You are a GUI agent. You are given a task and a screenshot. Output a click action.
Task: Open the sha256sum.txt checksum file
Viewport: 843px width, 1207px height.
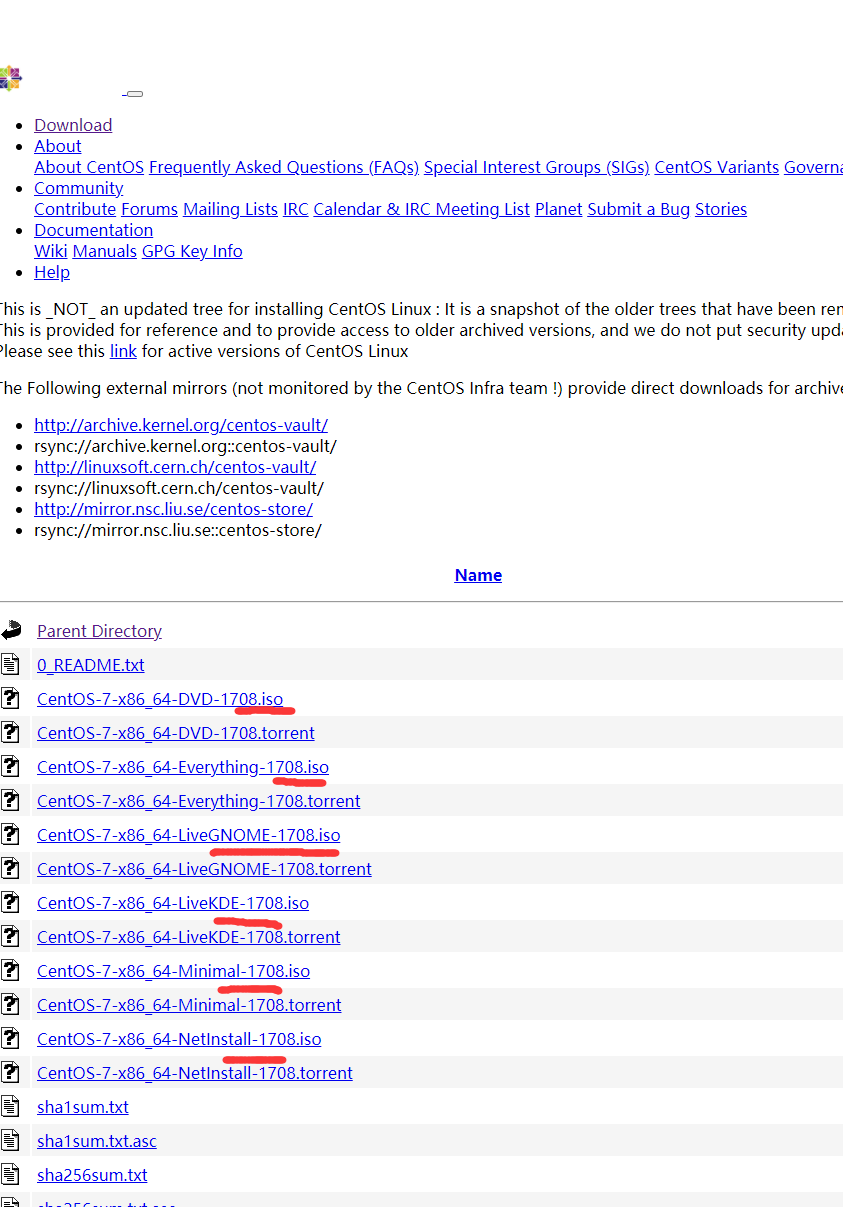[92, 1175]
